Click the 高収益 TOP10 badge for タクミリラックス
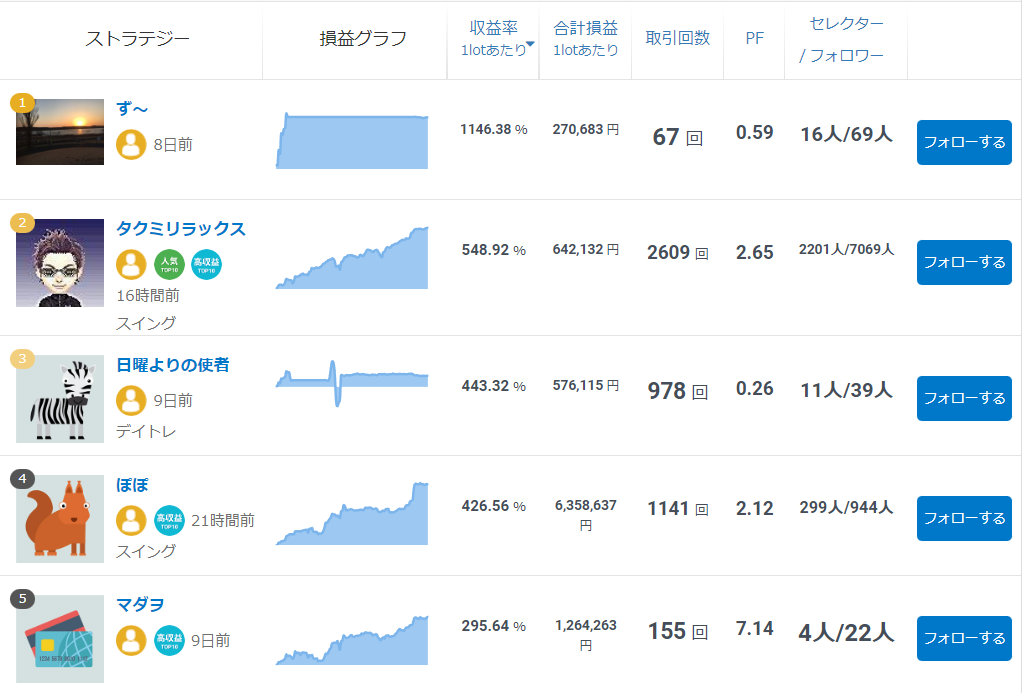Image resolution: width=1022 pixels, height=693 pixels. tap(207, 265)
